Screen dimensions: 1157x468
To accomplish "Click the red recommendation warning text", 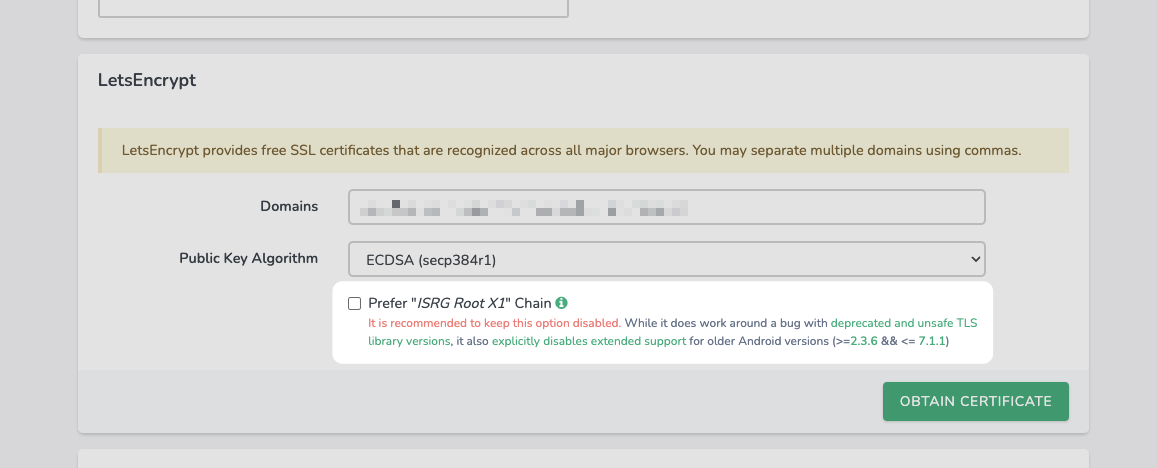I will pos(494,323).
